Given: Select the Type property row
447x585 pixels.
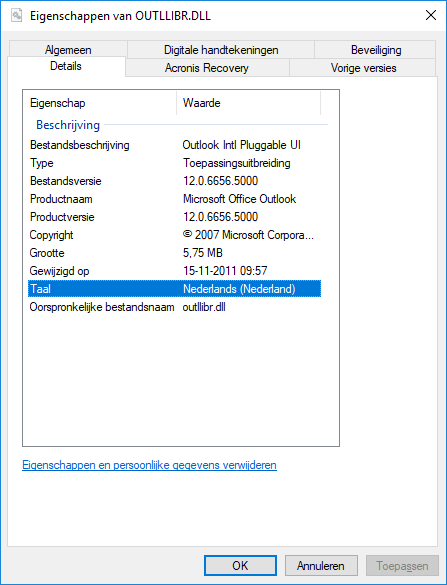Looking at the screenshot, I should (175, 163).
